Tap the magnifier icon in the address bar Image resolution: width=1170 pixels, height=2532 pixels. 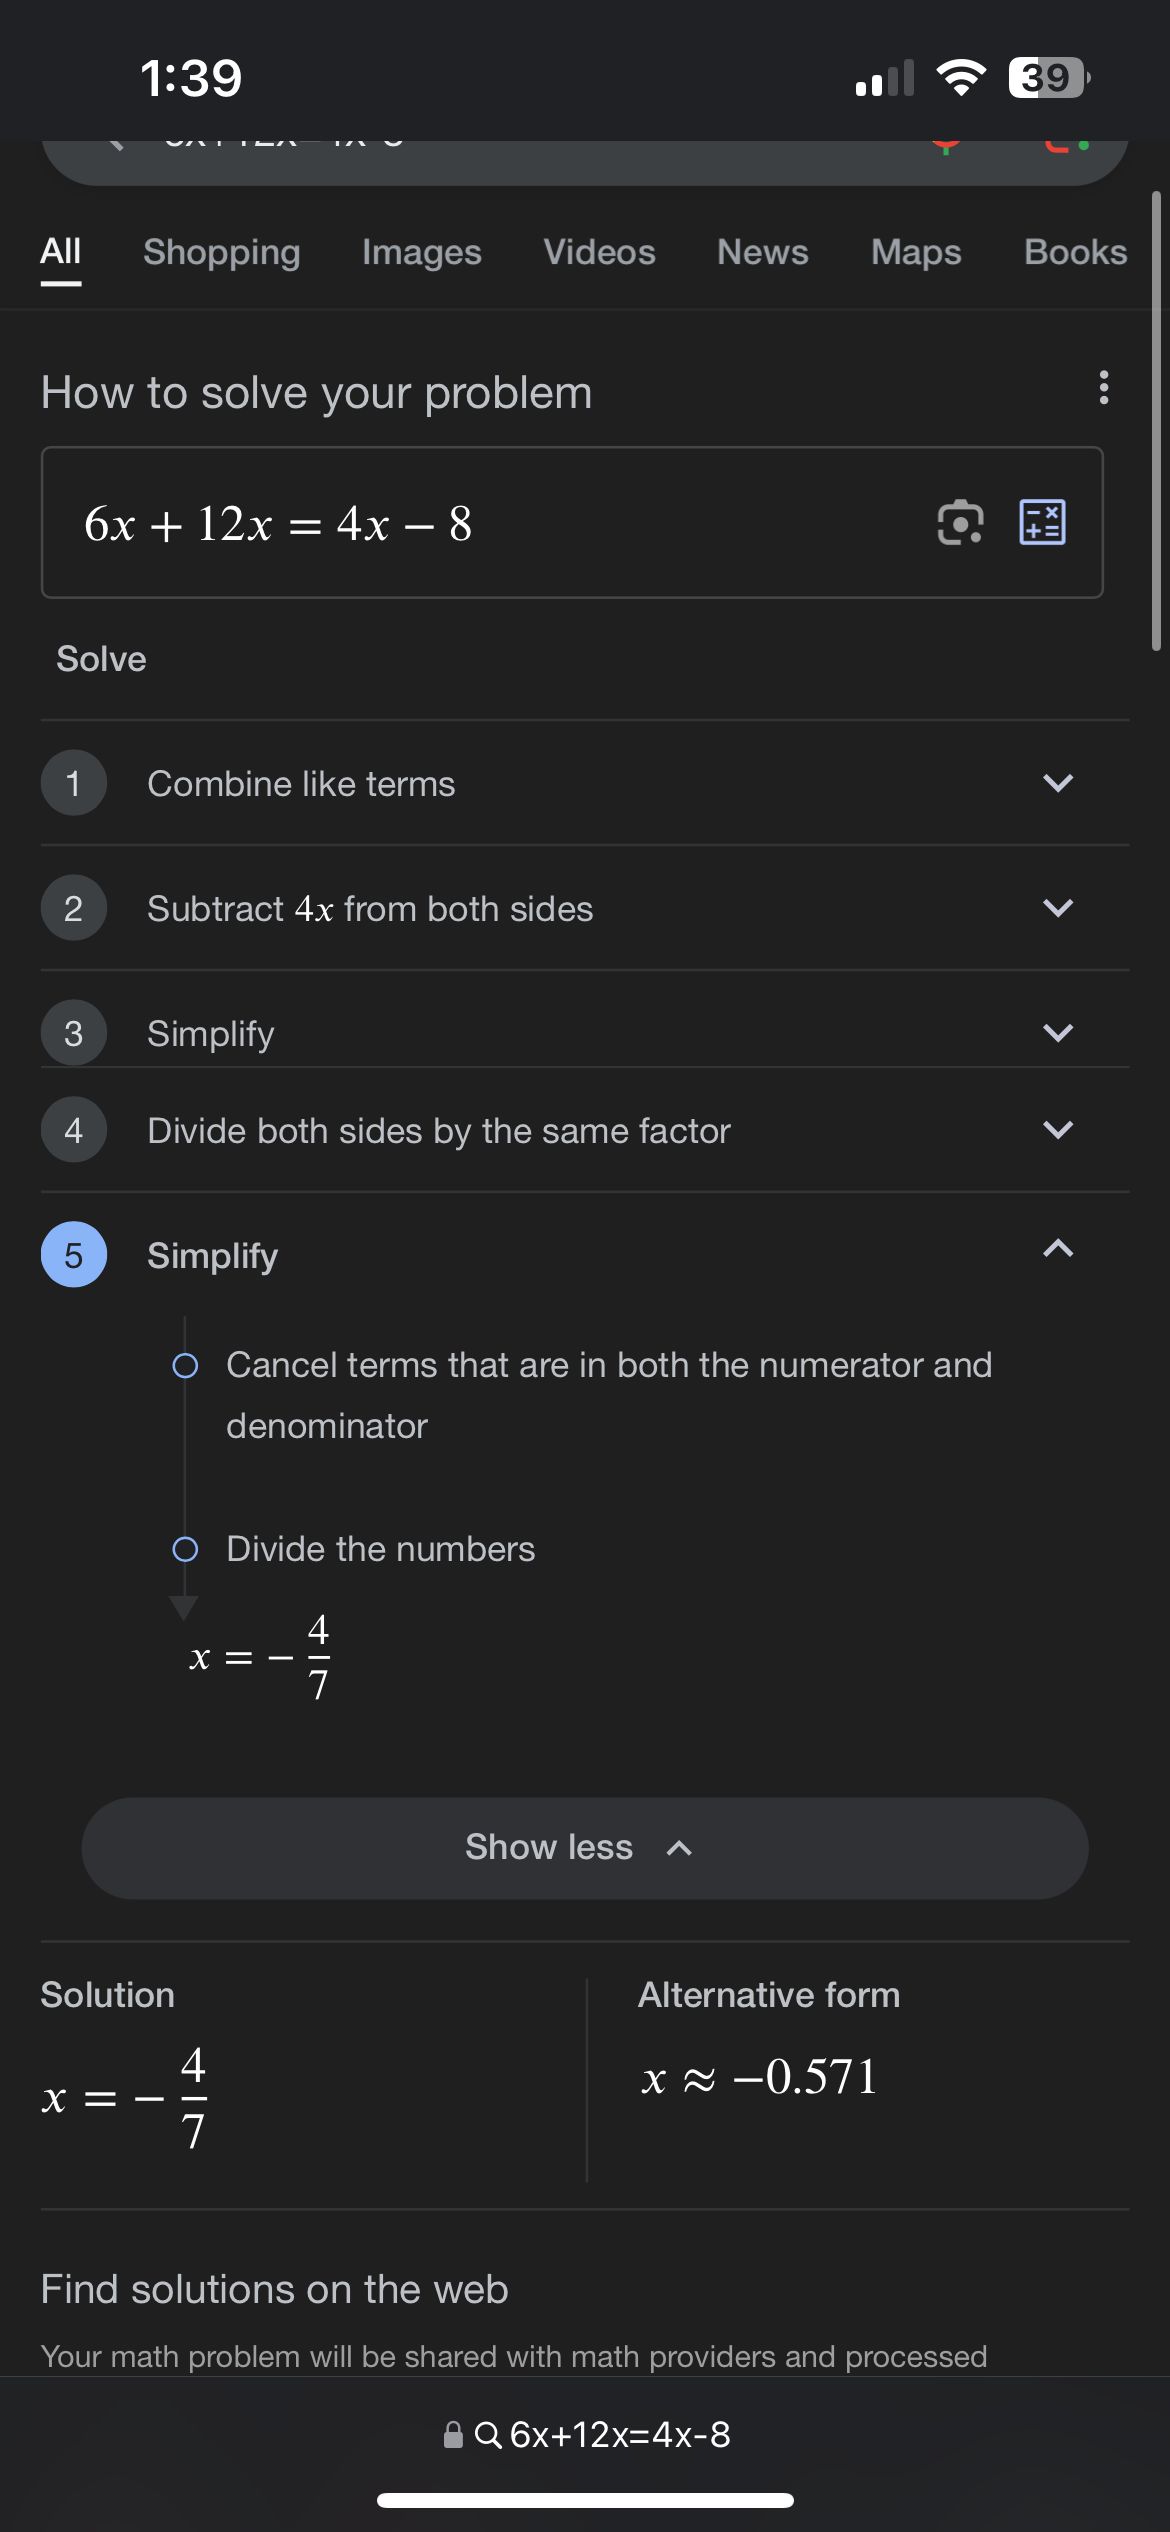pos(488,2435)
